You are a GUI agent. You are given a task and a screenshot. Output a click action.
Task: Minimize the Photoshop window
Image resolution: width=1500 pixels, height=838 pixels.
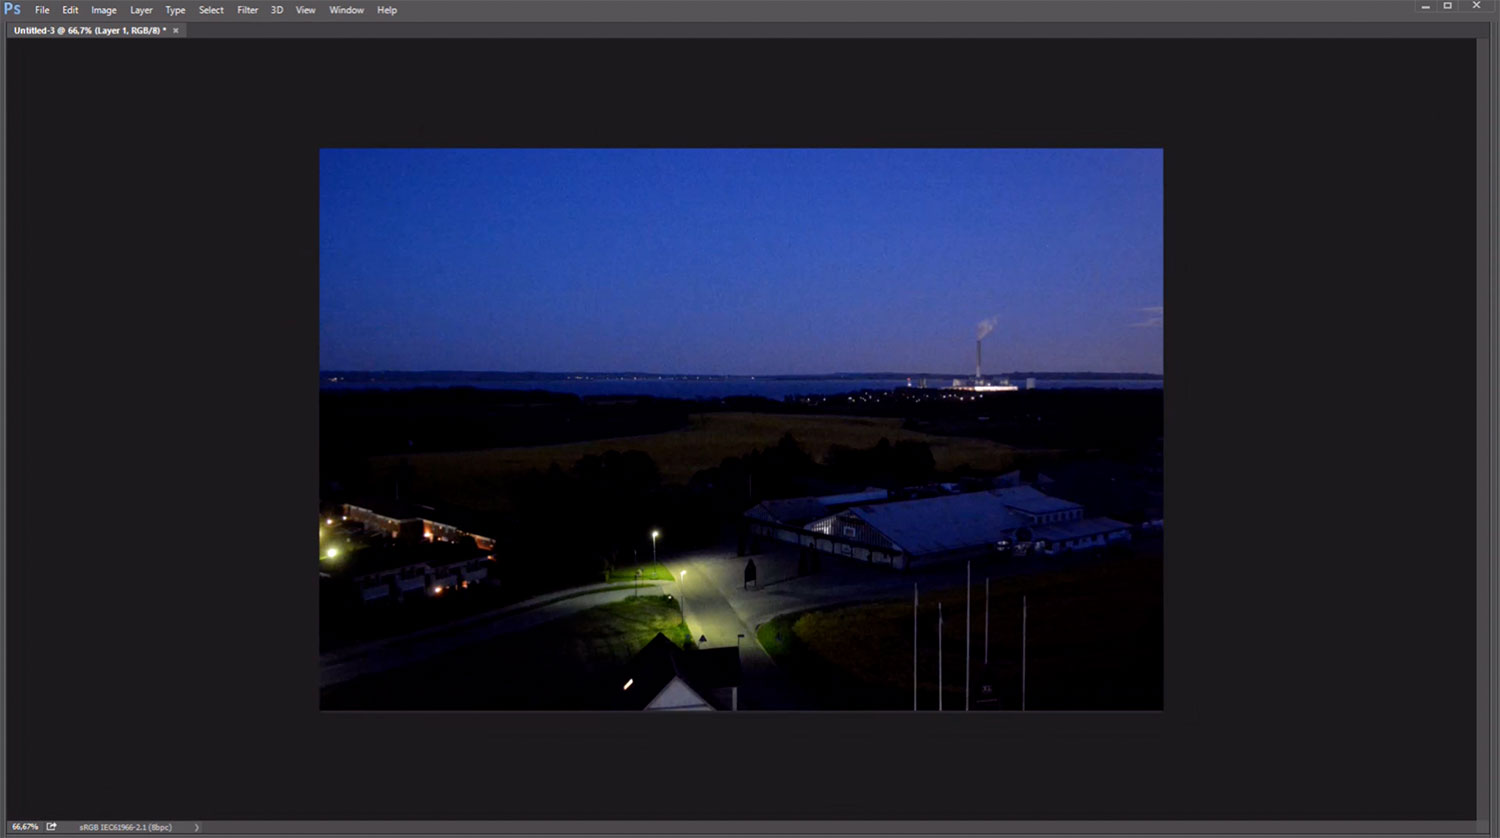1425,7
